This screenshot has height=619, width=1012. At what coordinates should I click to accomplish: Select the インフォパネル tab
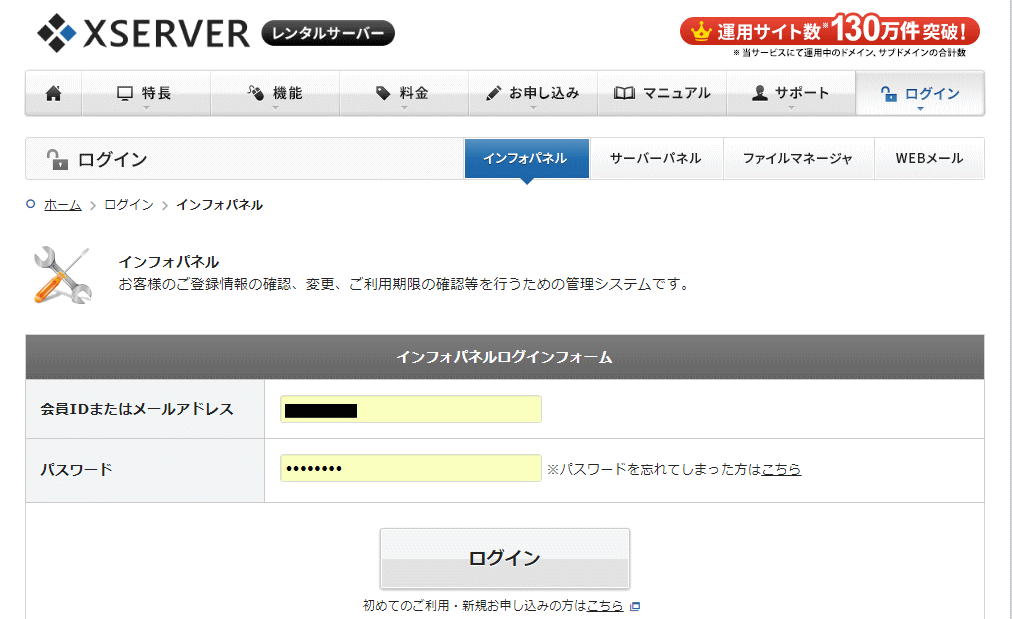tap(527, 158)
